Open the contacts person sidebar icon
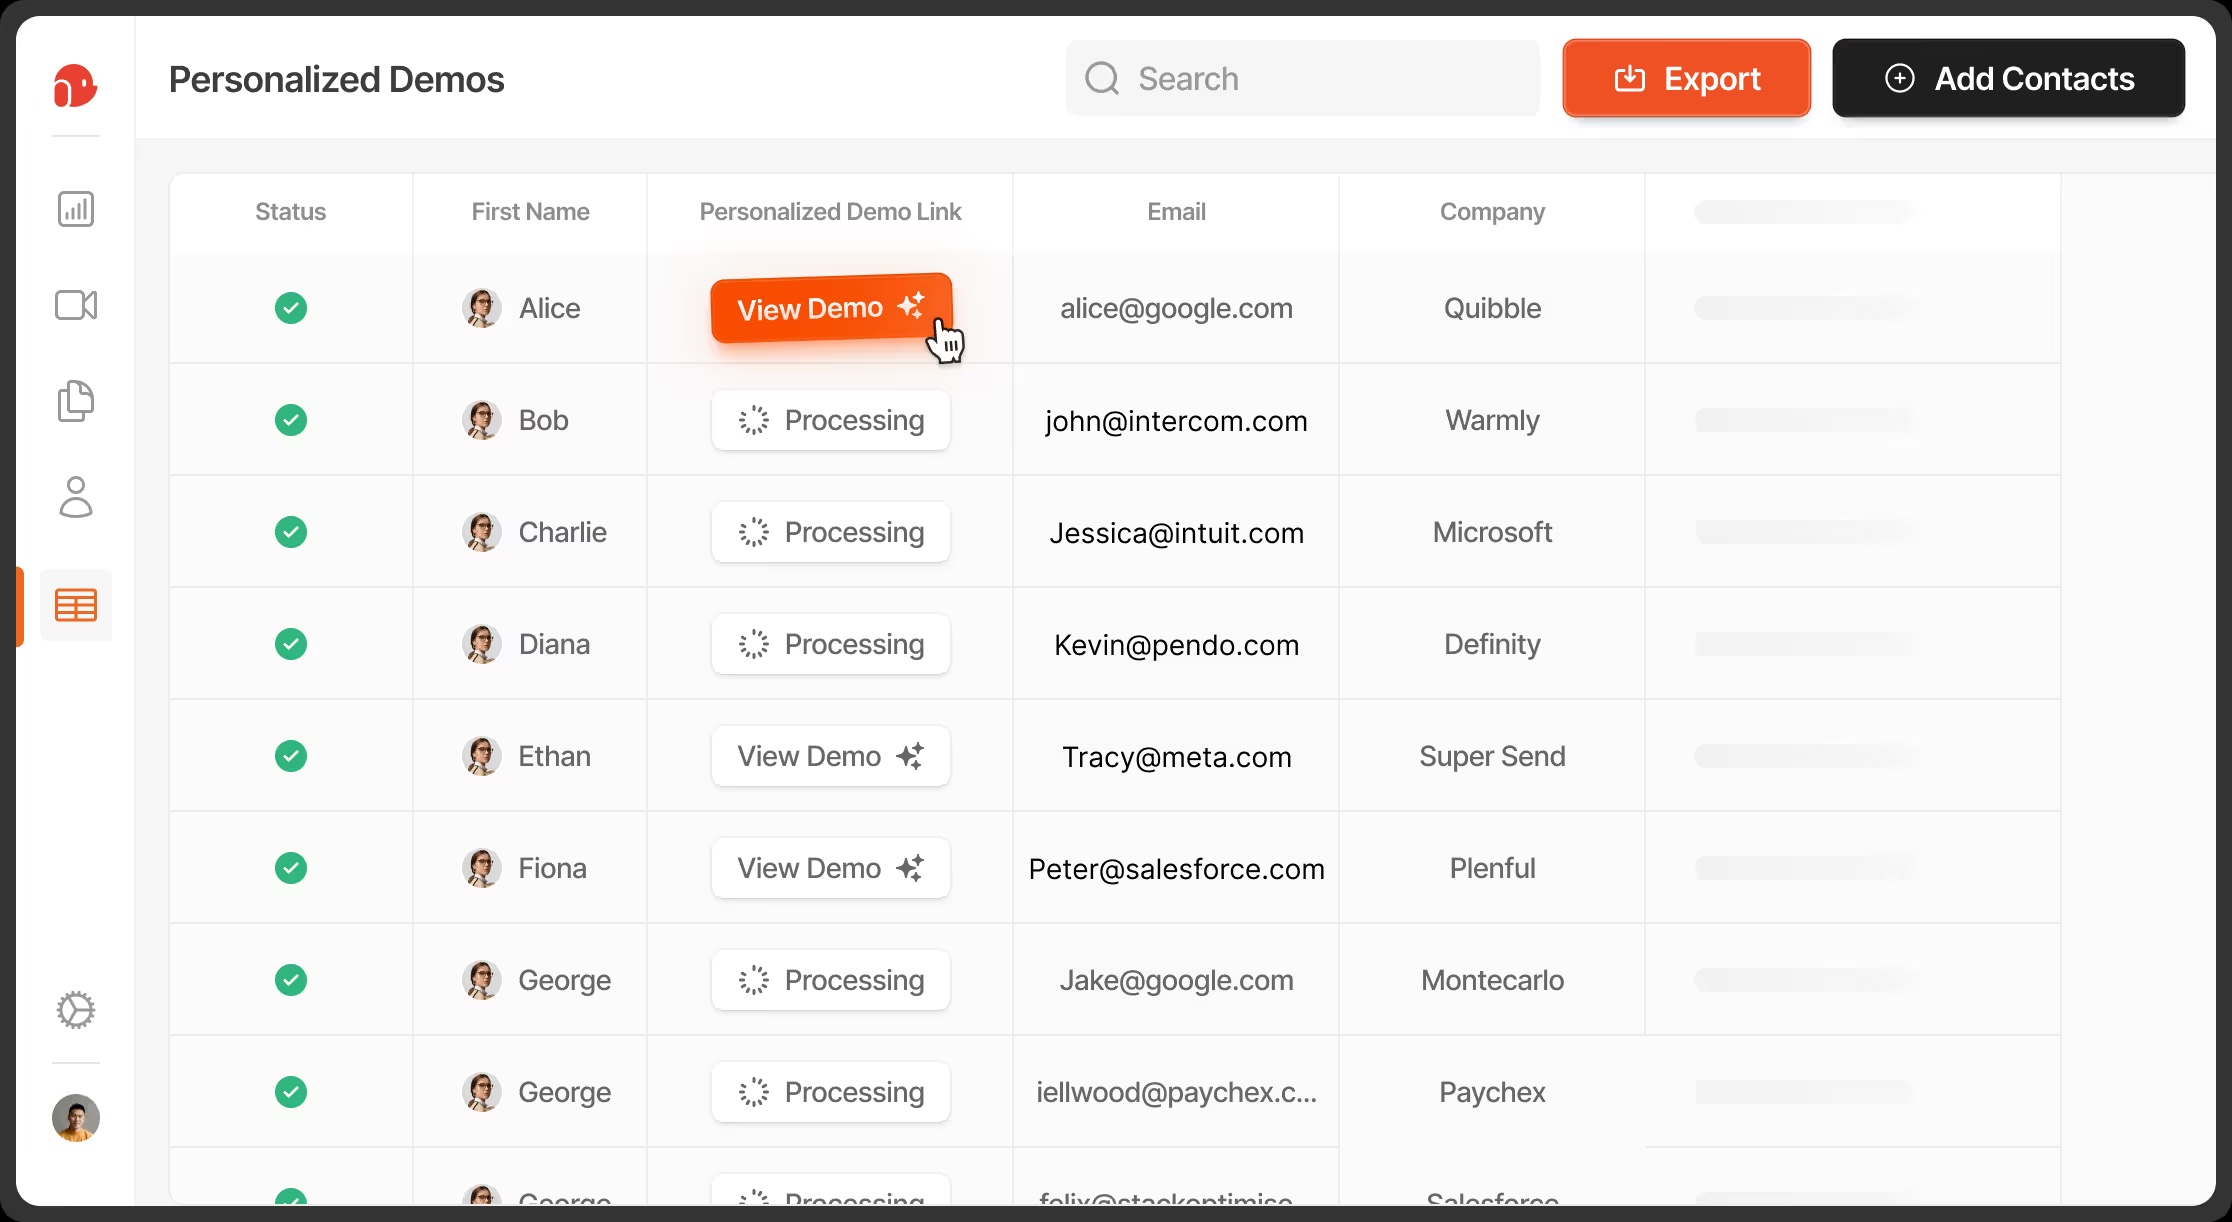 (x=76, y=497)
